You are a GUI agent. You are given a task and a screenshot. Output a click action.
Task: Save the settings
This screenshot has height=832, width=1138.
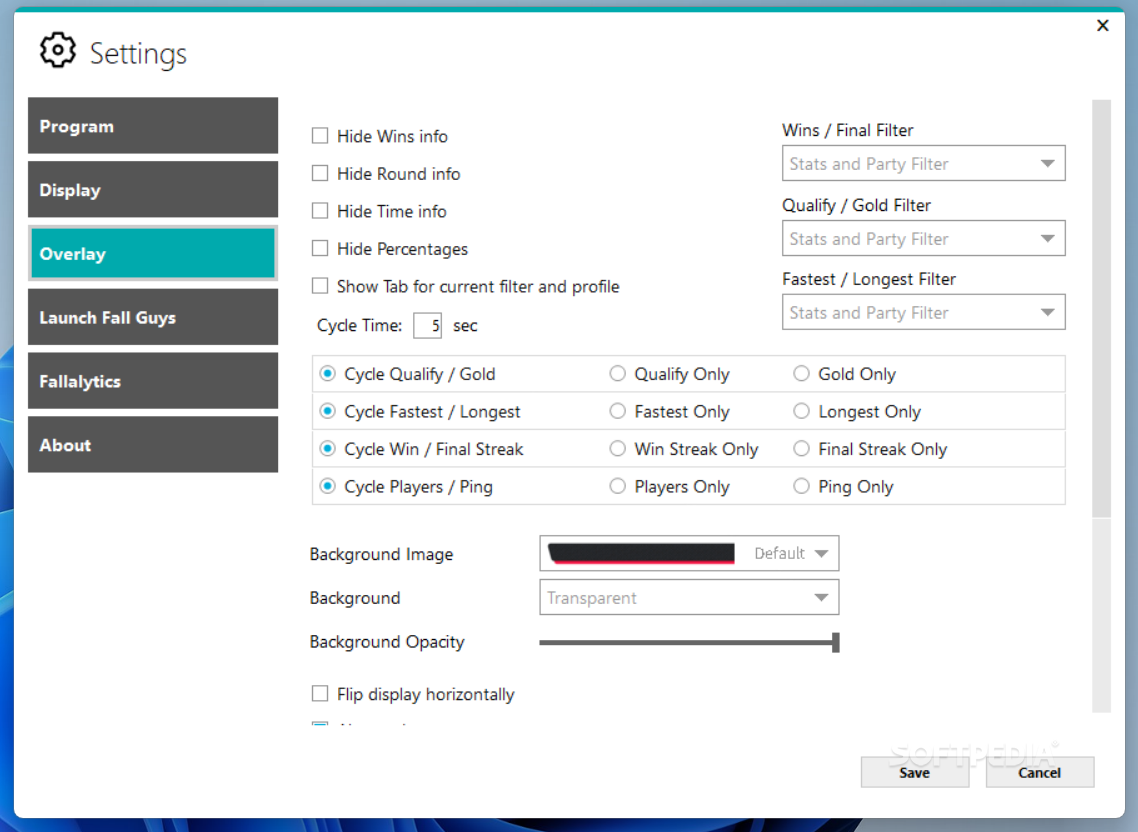(914, 772)
